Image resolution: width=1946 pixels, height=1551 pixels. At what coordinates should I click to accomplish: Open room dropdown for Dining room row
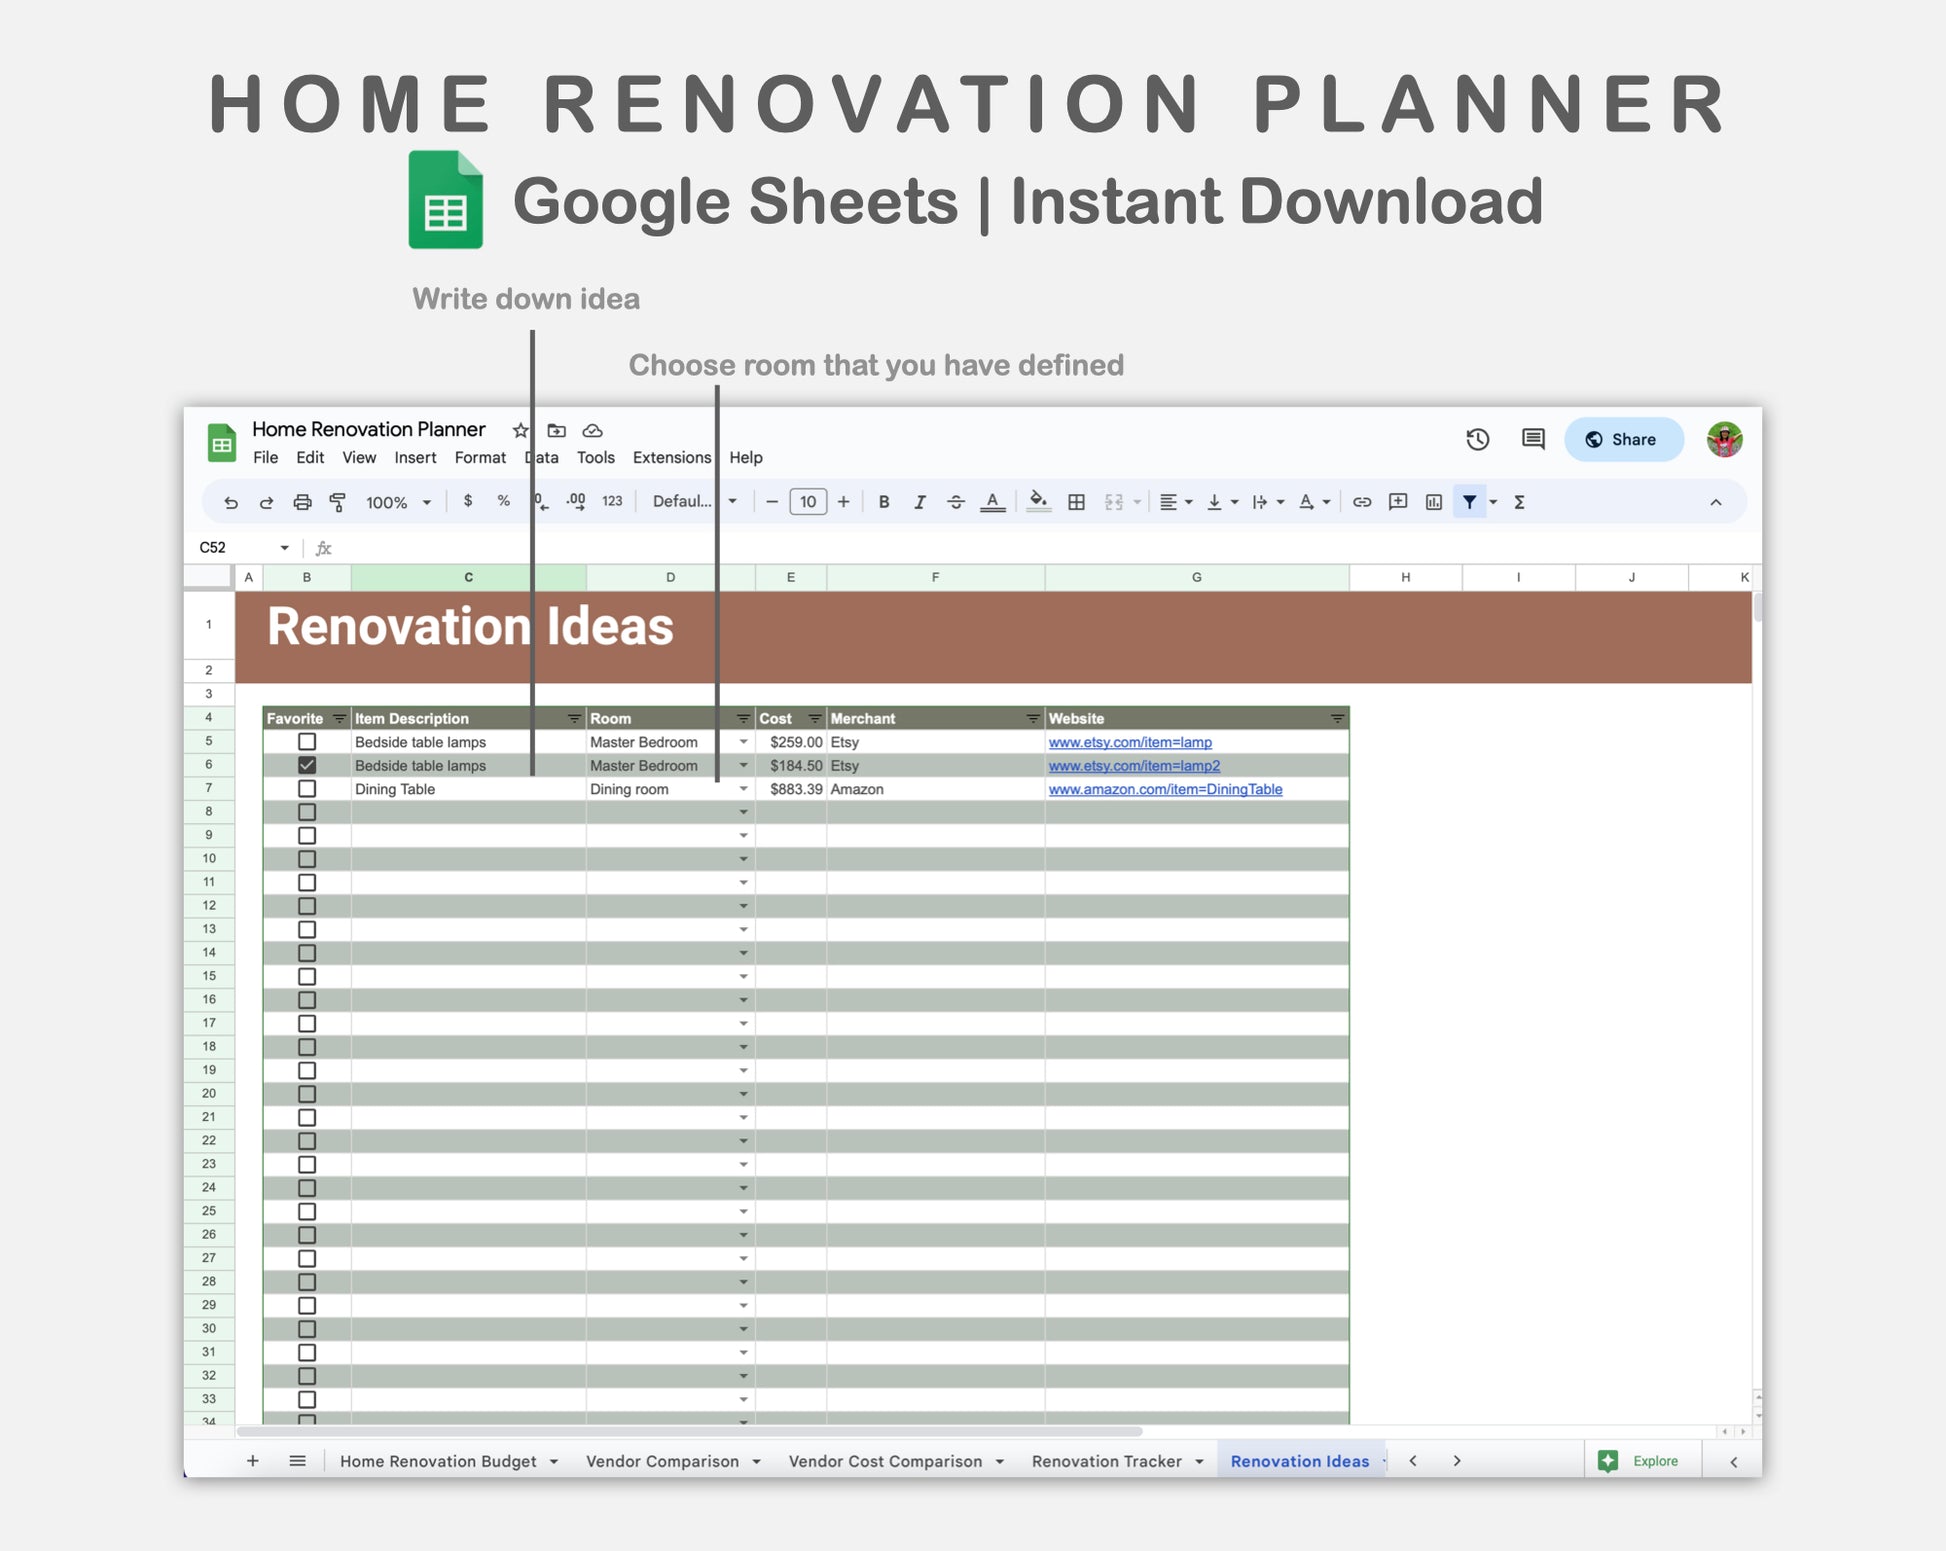click(743, 789)
